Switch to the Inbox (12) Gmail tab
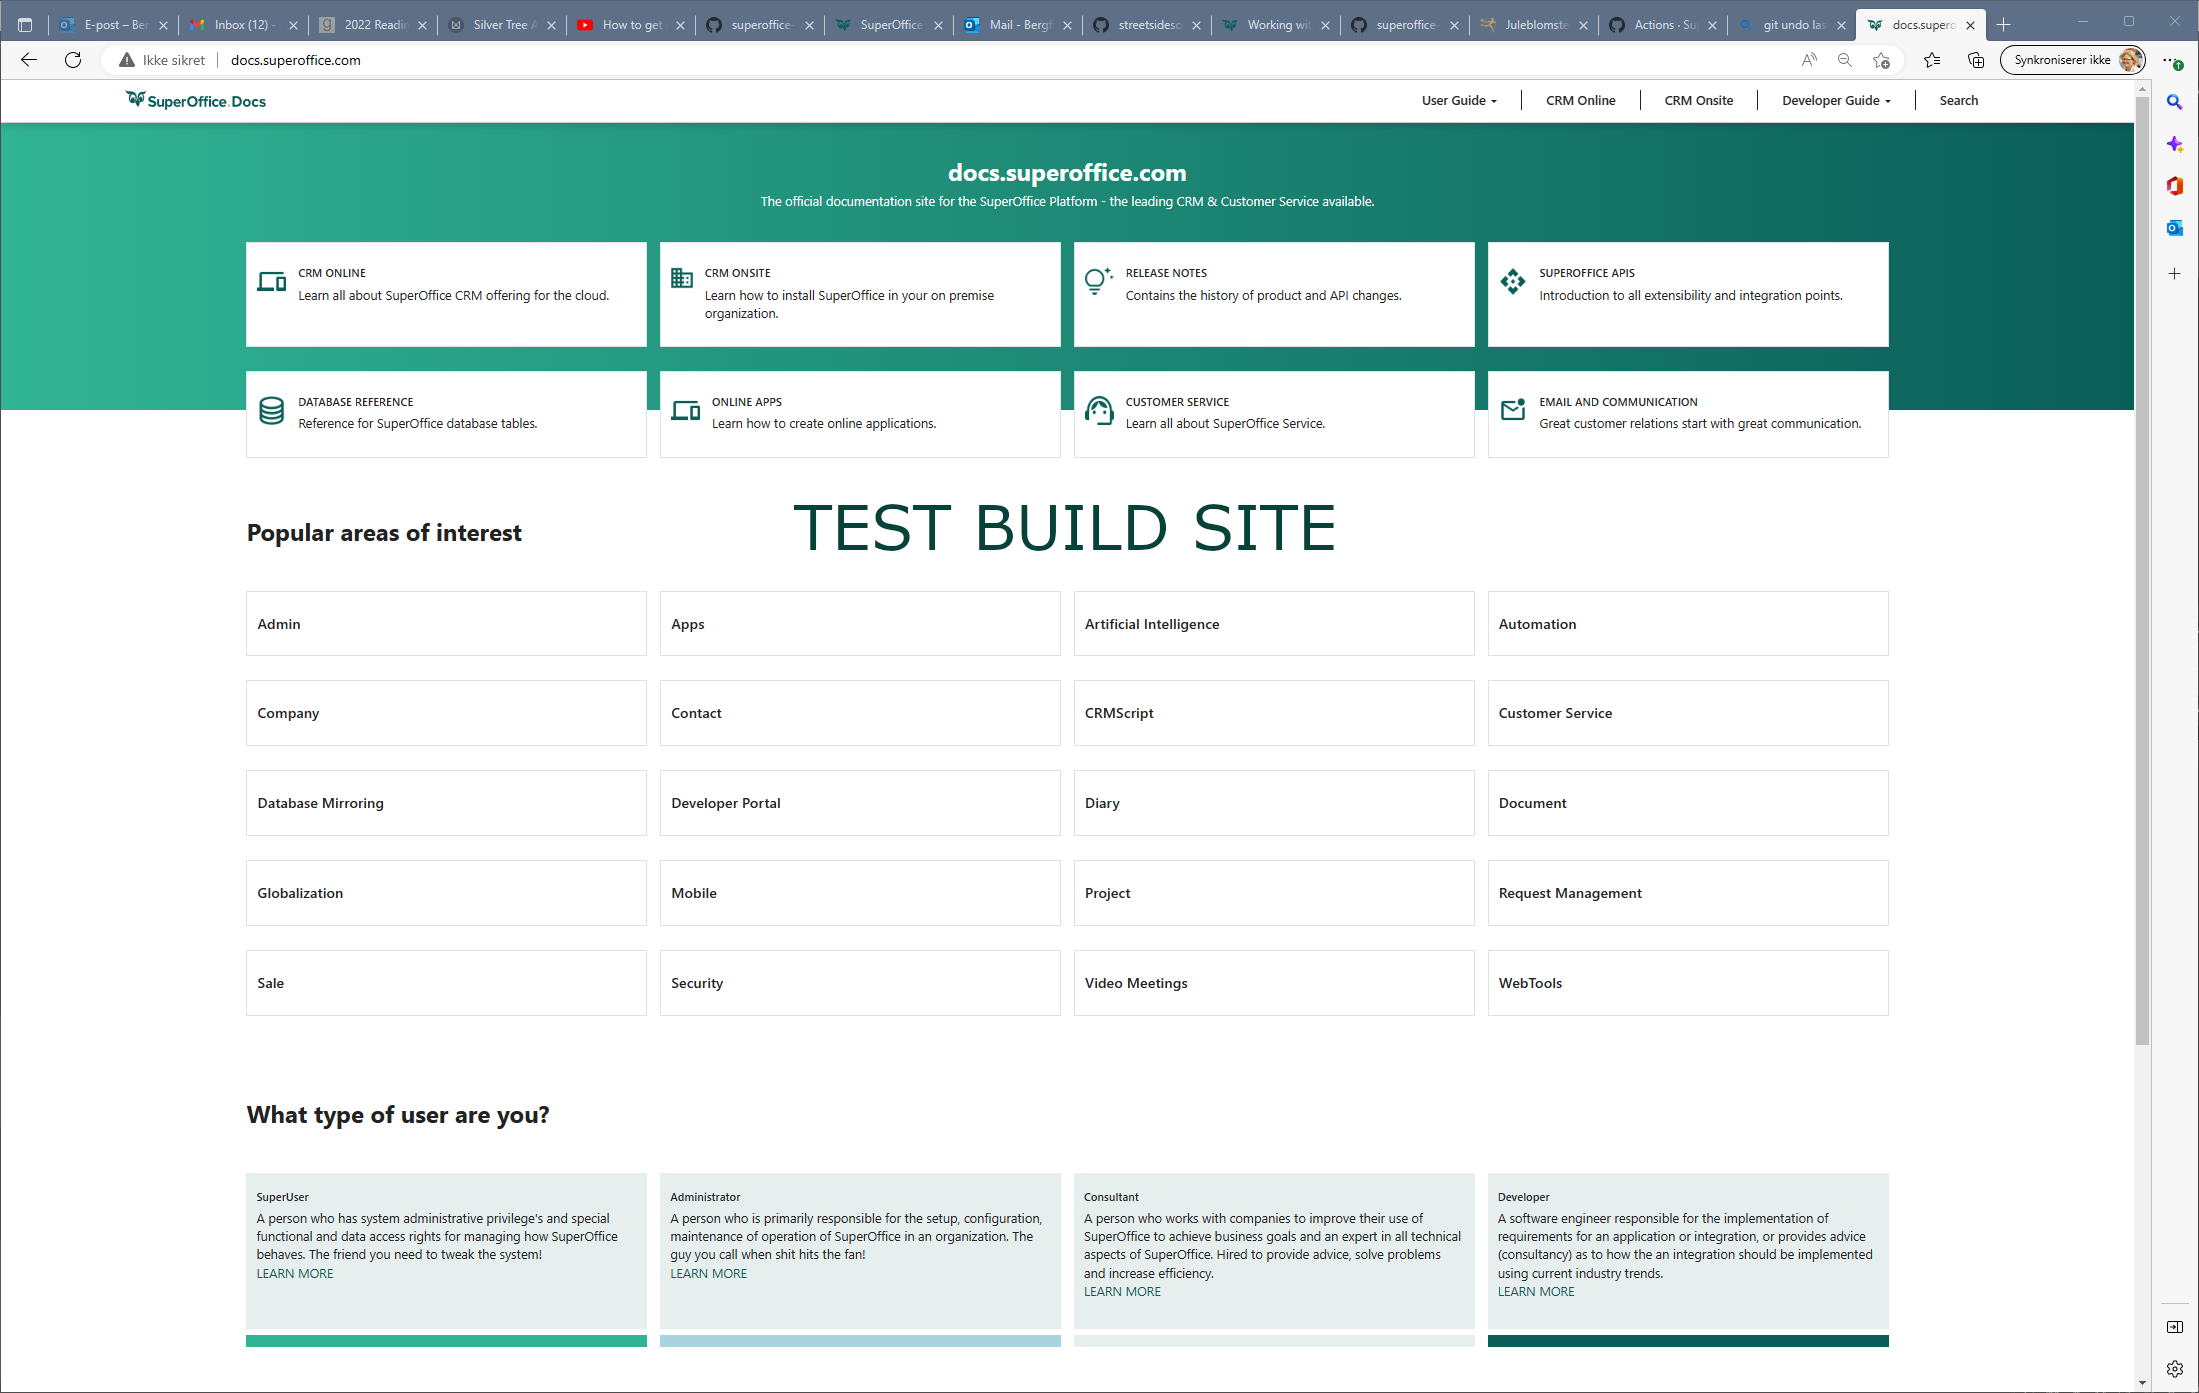 (243, 25)
